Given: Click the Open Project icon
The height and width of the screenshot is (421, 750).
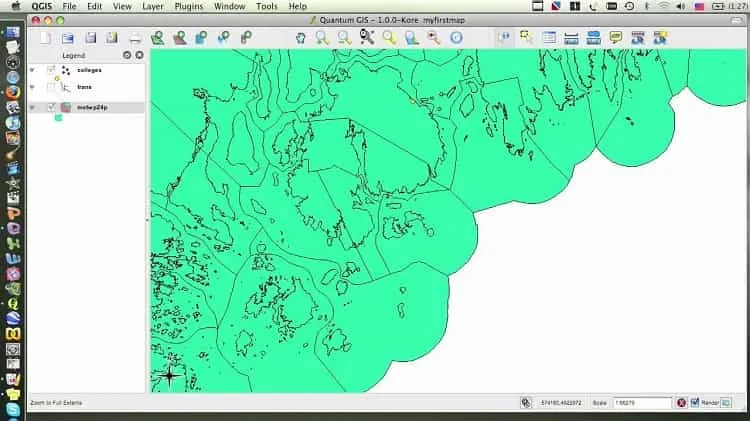Looking at the screenshot, I should click(x=67, y=38).
